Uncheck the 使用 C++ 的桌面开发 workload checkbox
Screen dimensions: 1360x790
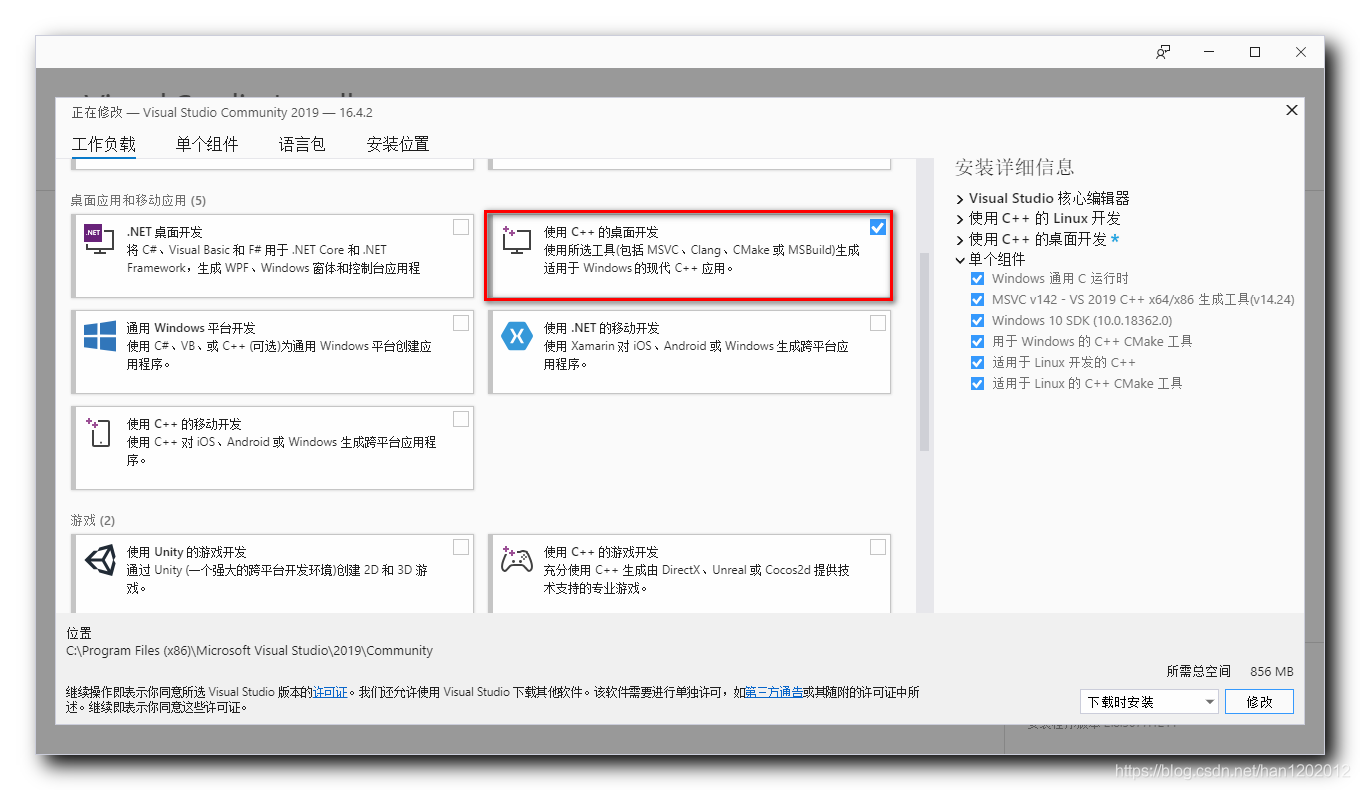(877, 227)
